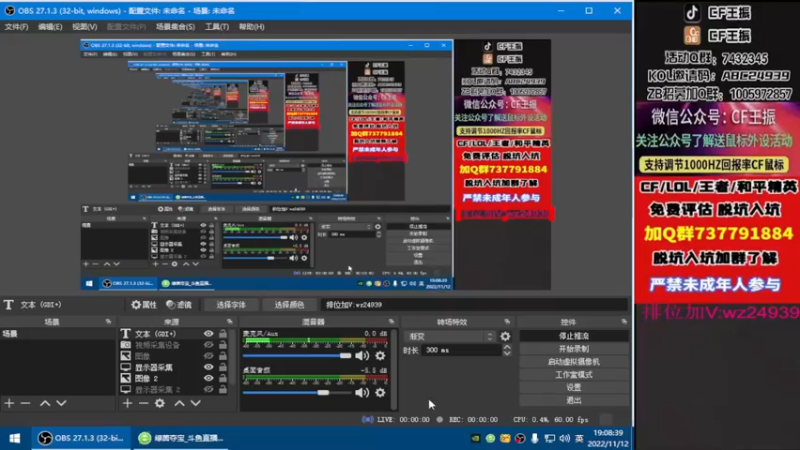Show the 图像 source eye icon
The image size is (800, 450).
[x=208, y=356]
